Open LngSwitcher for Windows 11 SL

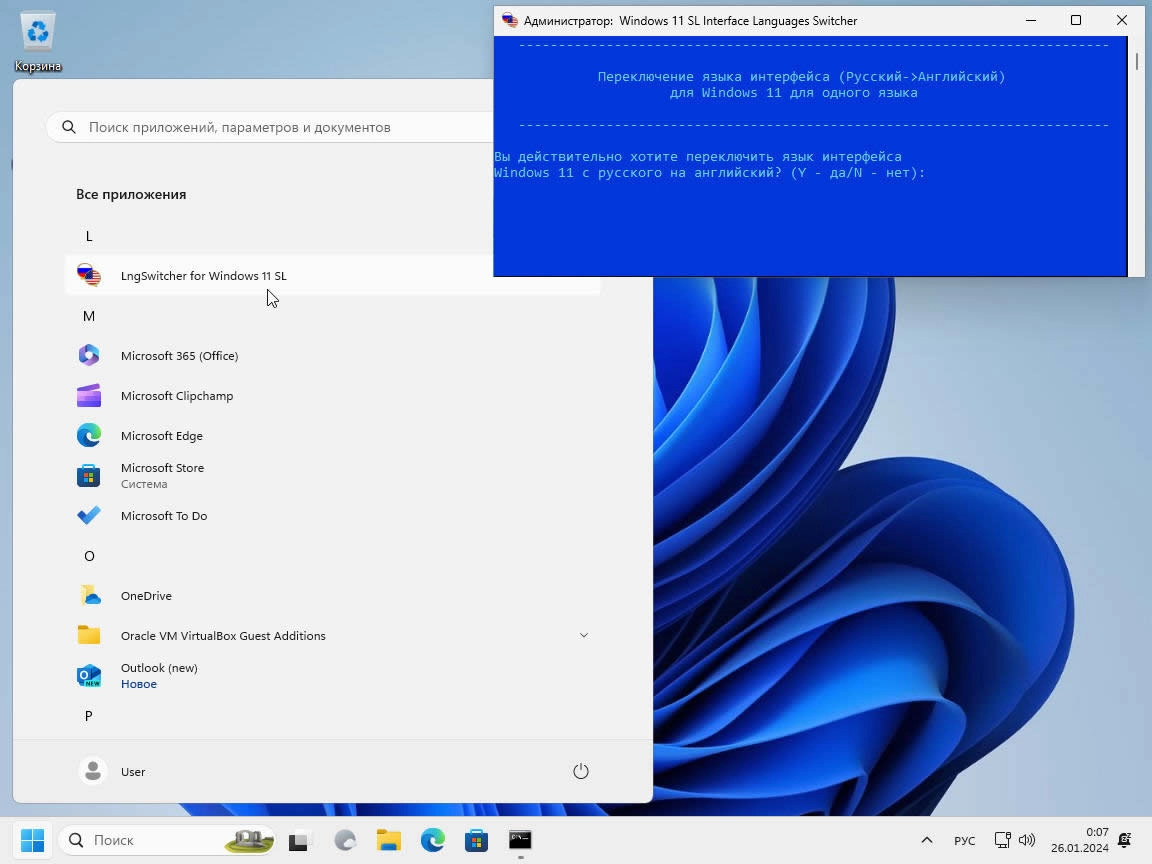(203, 276)
